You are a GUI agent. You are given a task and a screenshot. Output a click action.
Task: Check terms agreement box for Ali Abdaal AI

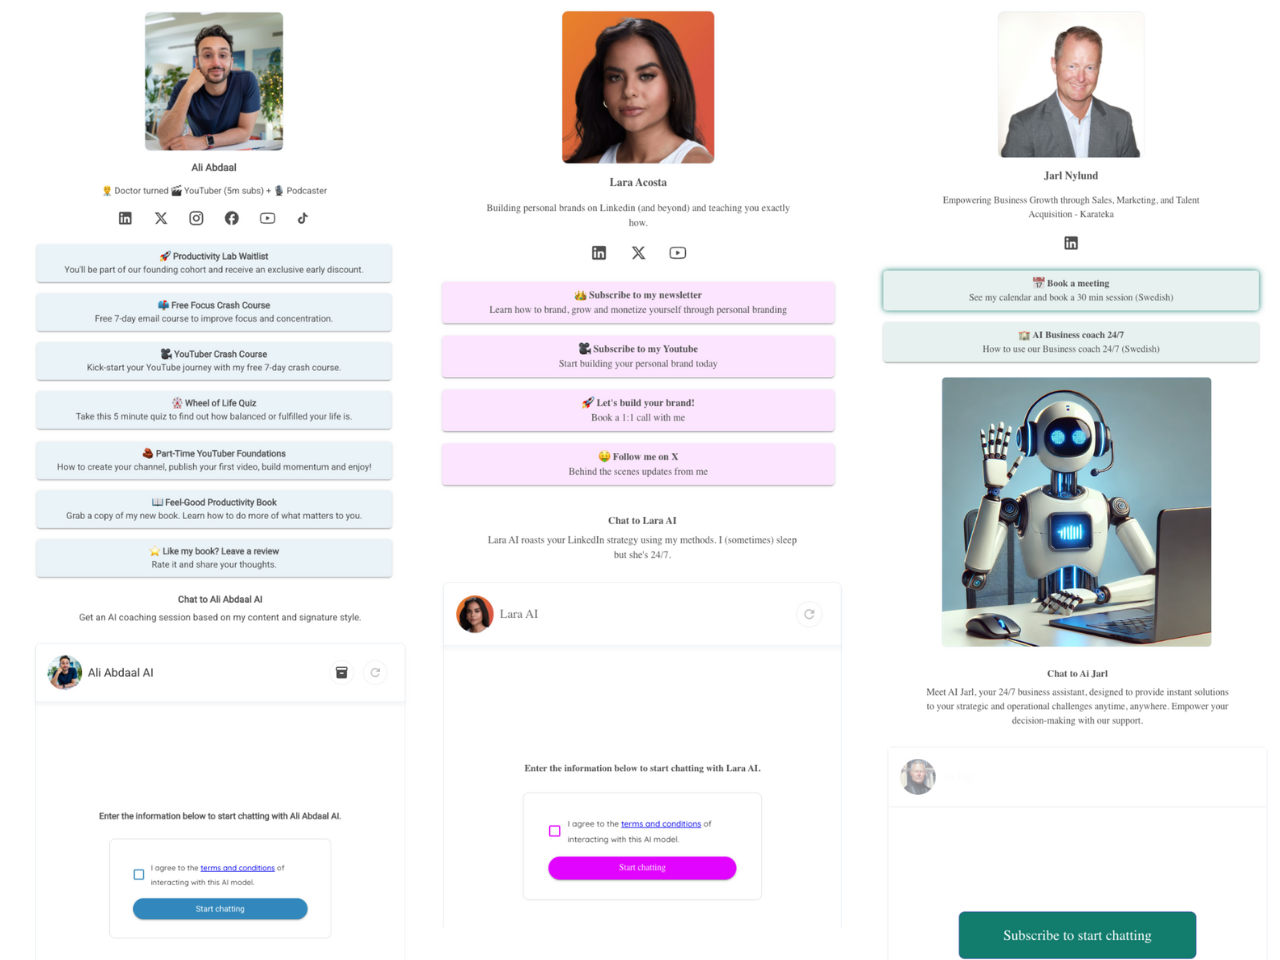tap(139, 875)
